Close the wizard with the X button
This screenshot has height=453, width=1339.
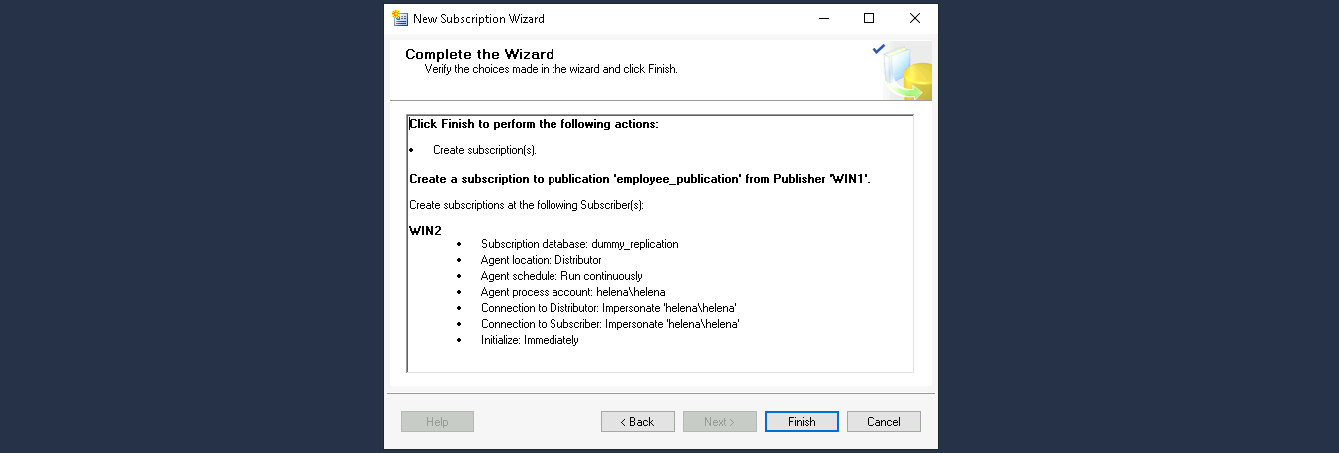(x=914, y=18)
